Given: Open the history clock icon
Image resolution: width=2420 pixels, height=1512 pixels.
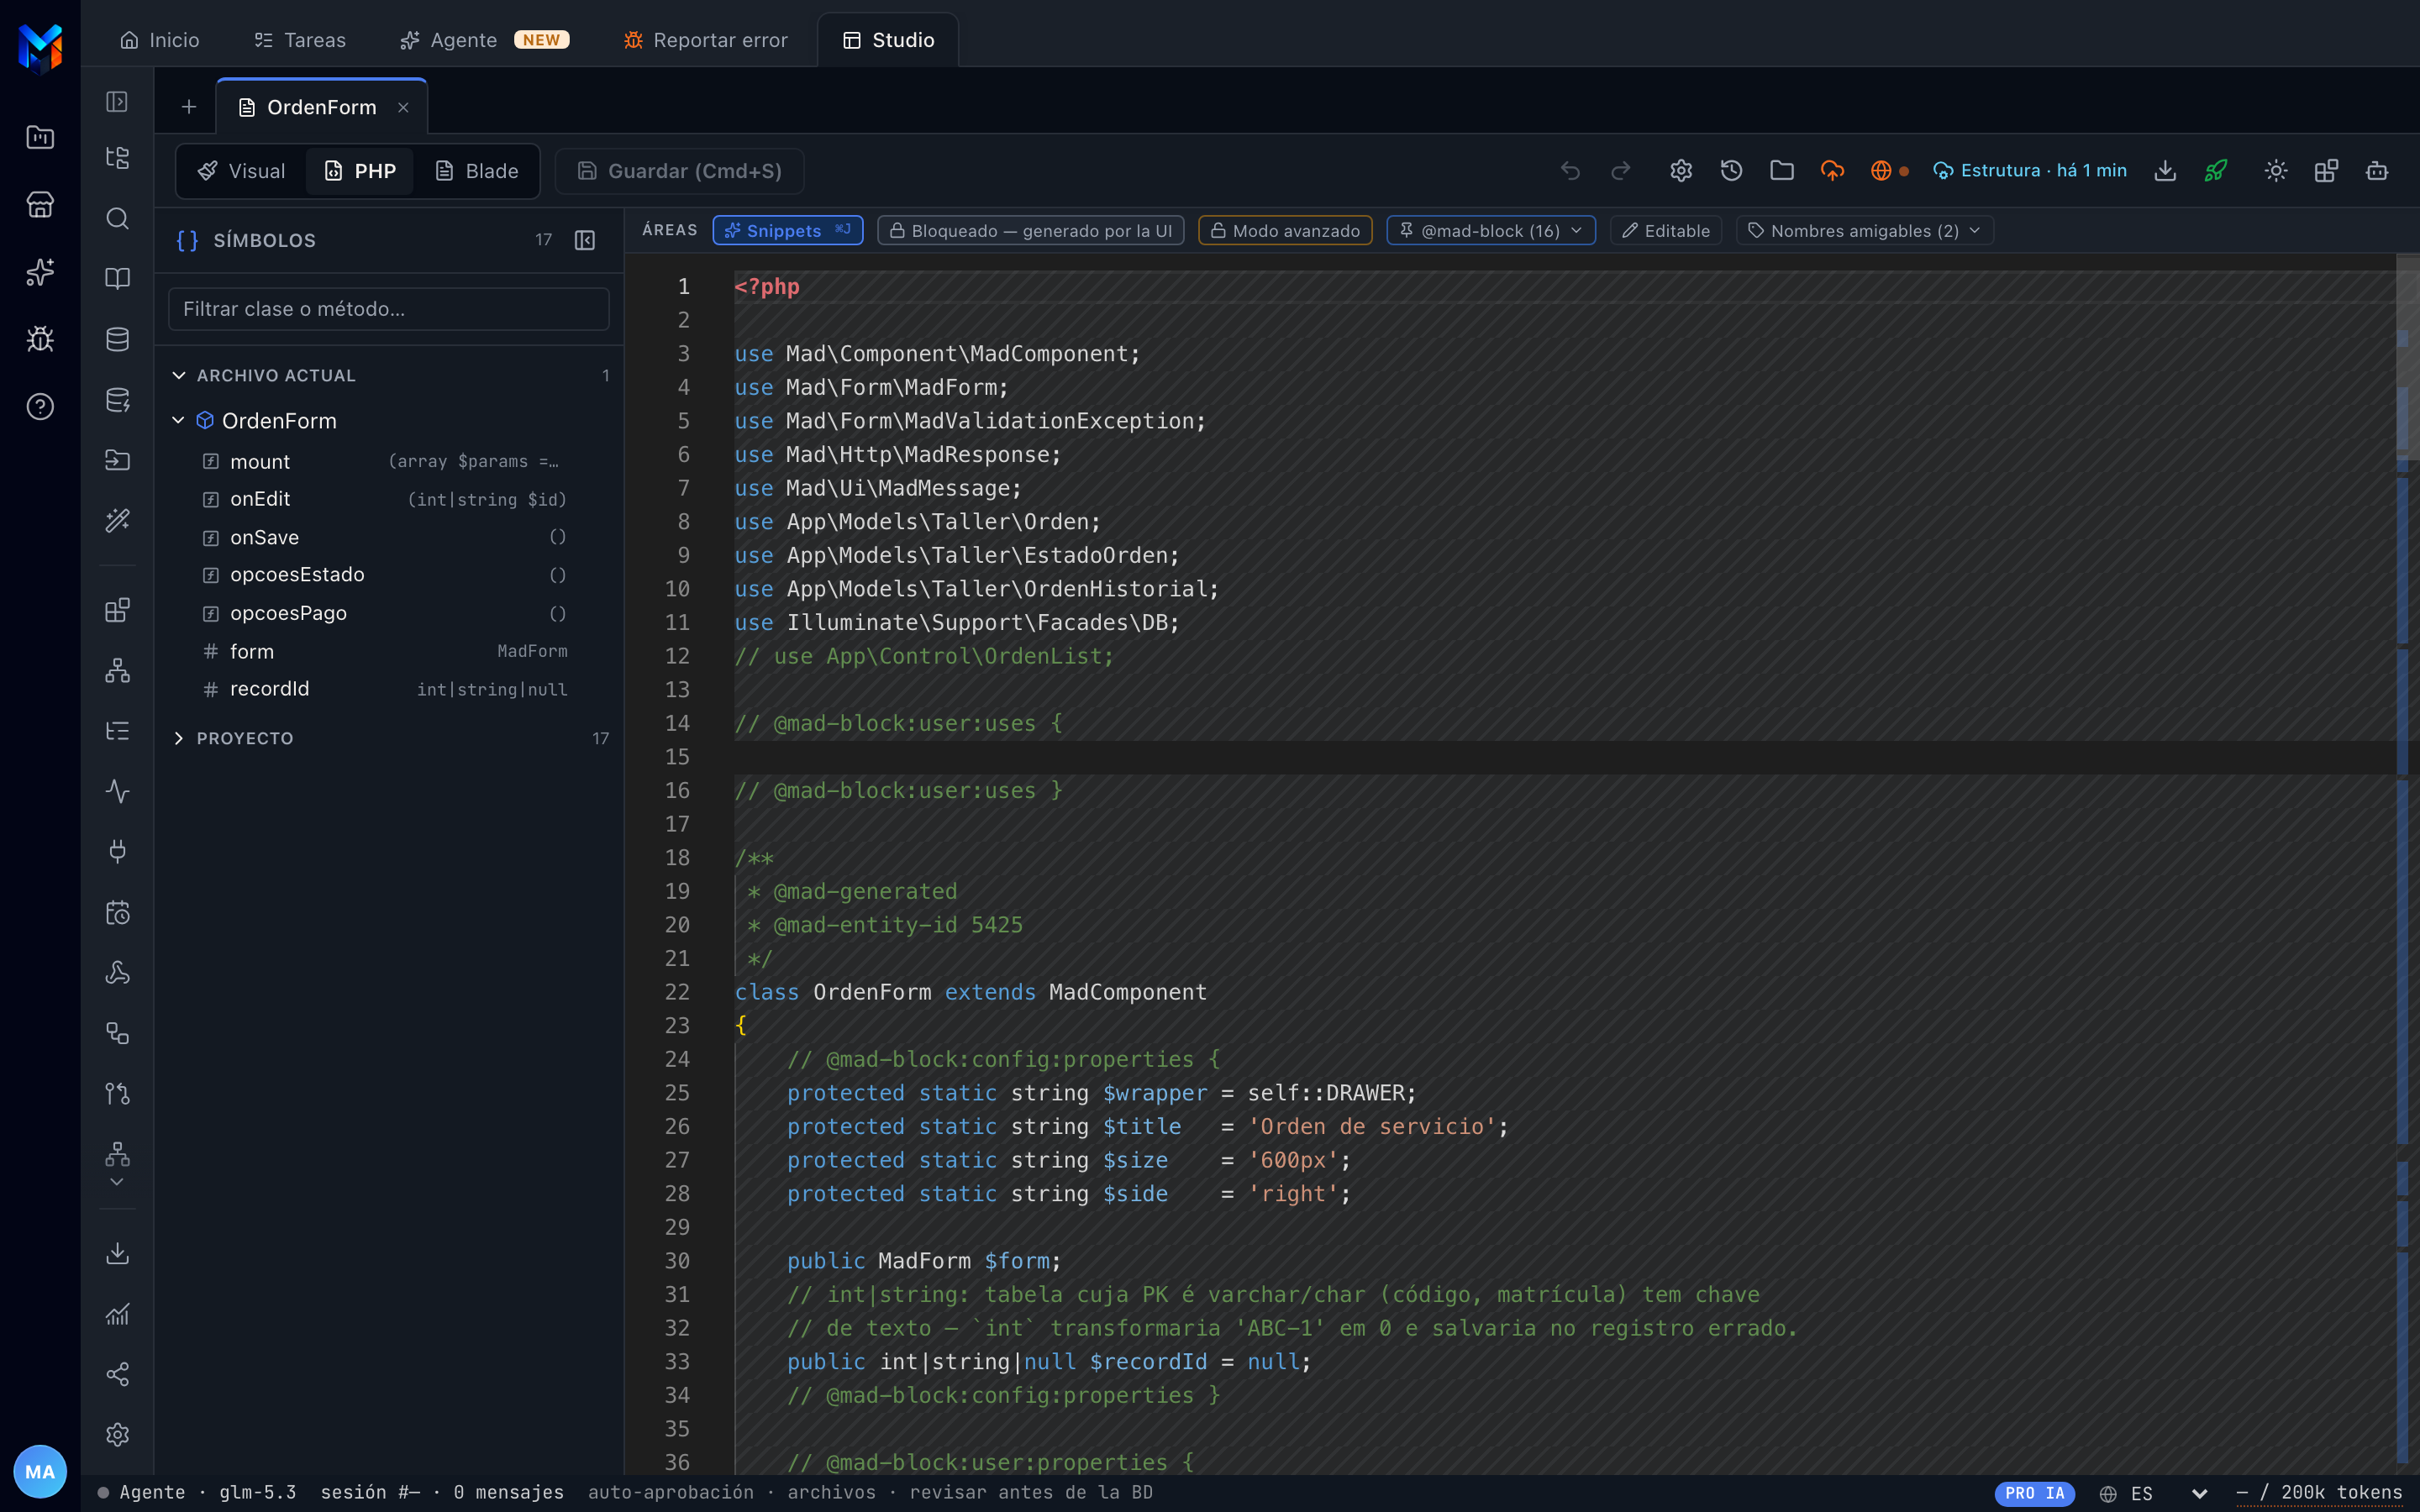Looking at the screenshot, I should pyautogui.click(x=1731, y=171).
